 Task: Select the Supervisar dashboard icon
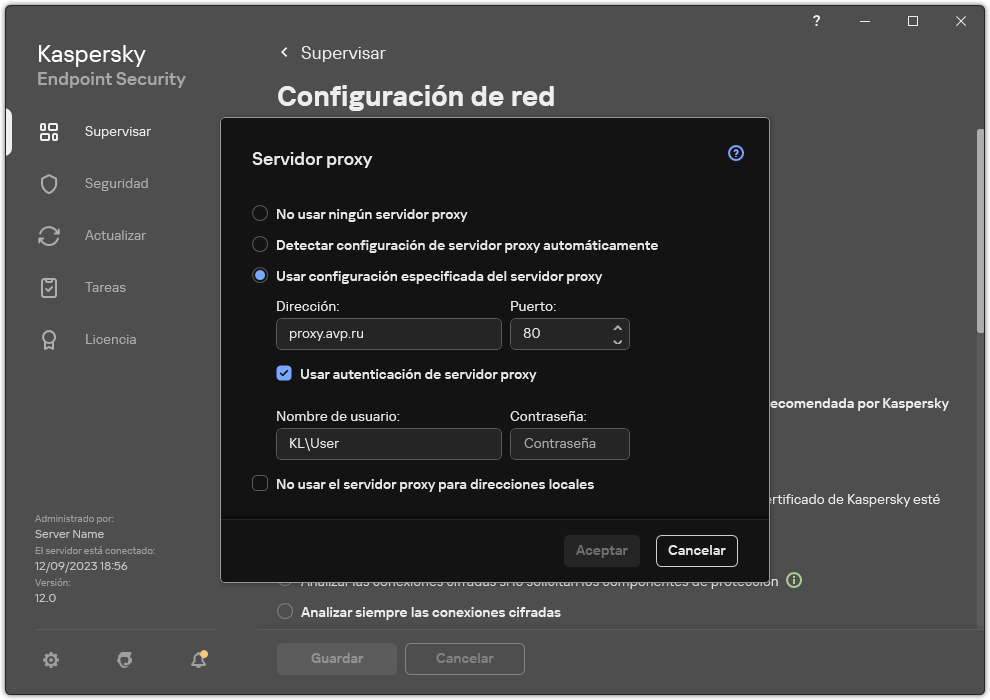point(49,131)
